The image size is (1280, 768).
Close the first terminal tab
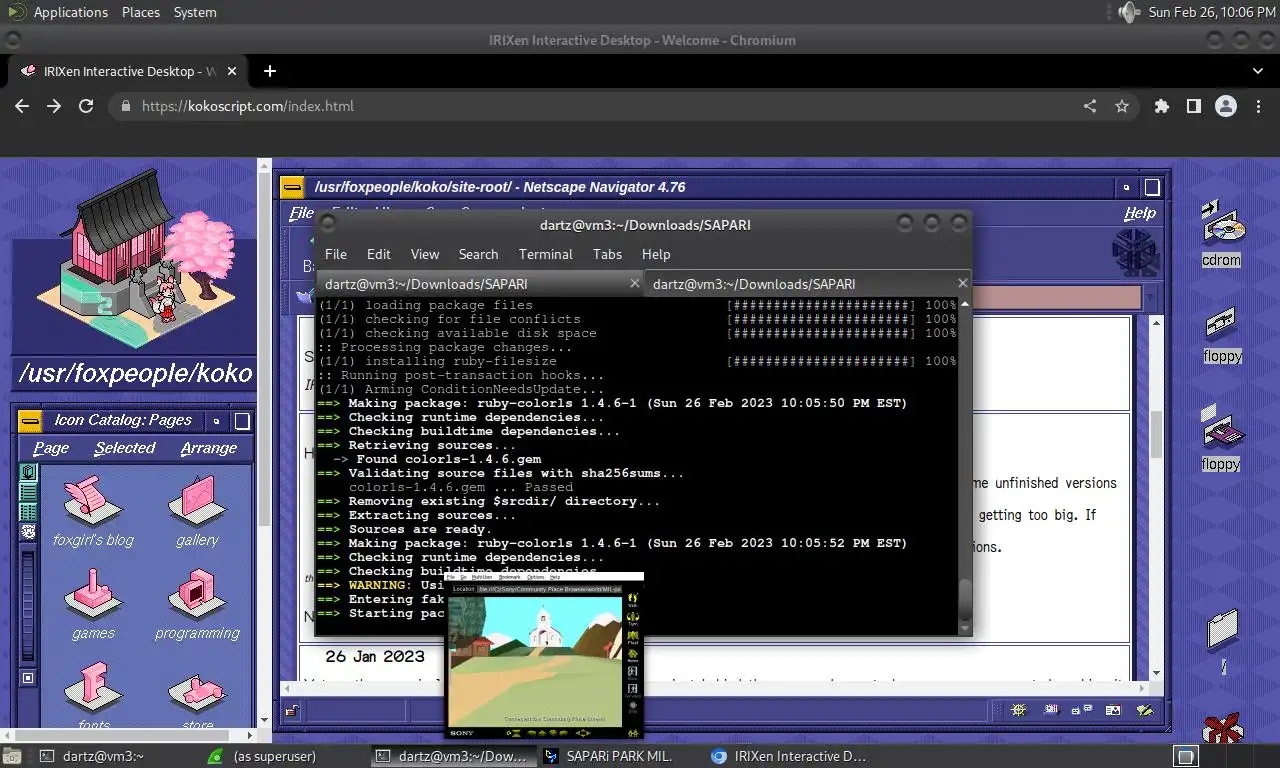(634, 284)
